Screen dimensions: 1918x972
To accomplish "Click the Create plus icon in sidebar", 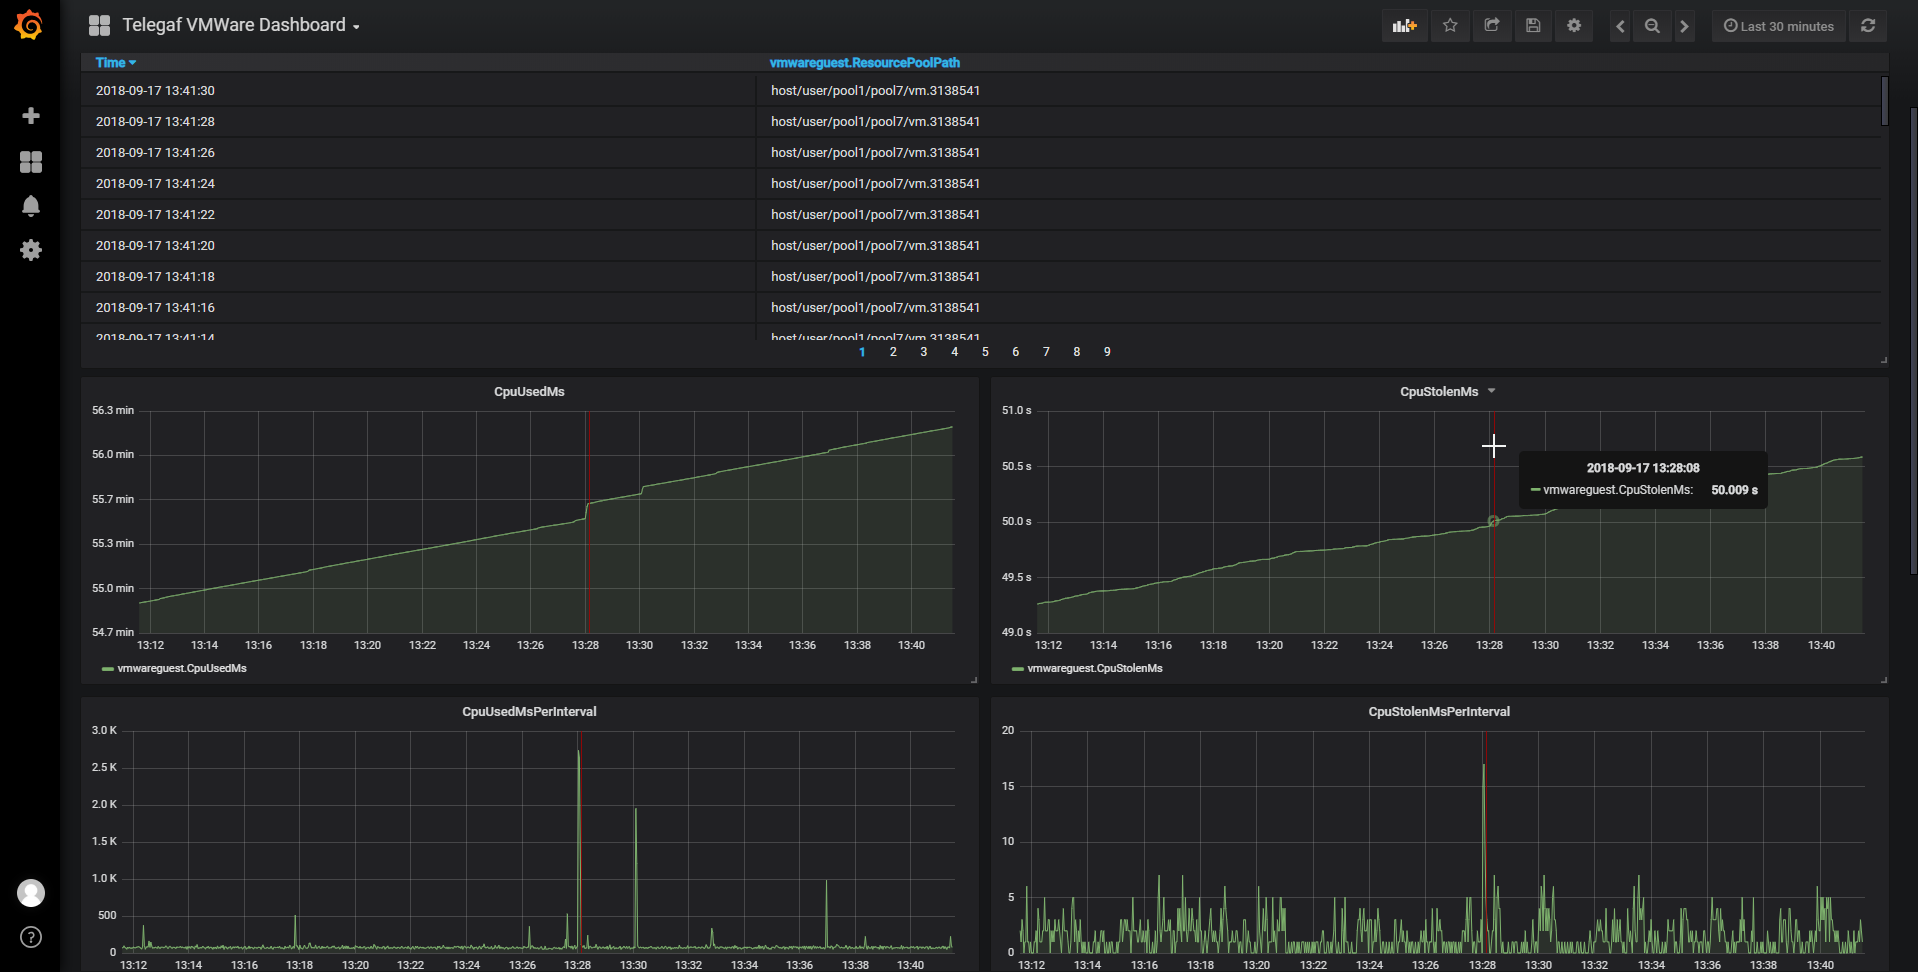I will (31, 116).
